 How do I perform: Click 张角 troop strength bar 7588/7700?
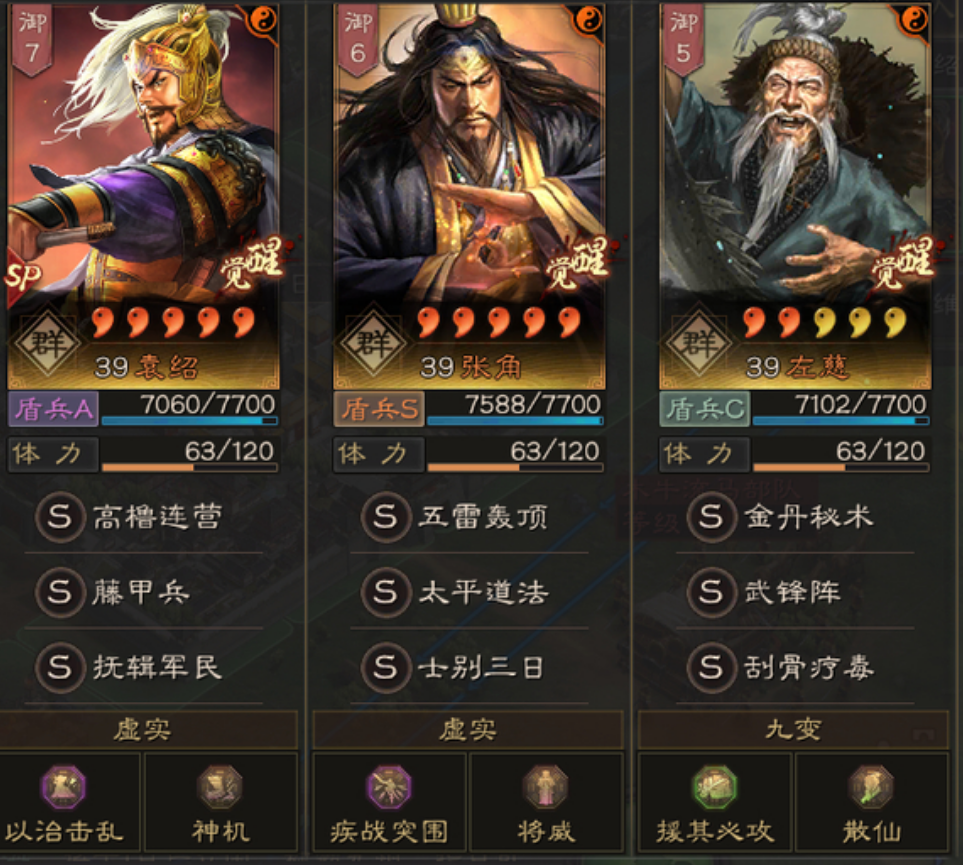[515, 409]
